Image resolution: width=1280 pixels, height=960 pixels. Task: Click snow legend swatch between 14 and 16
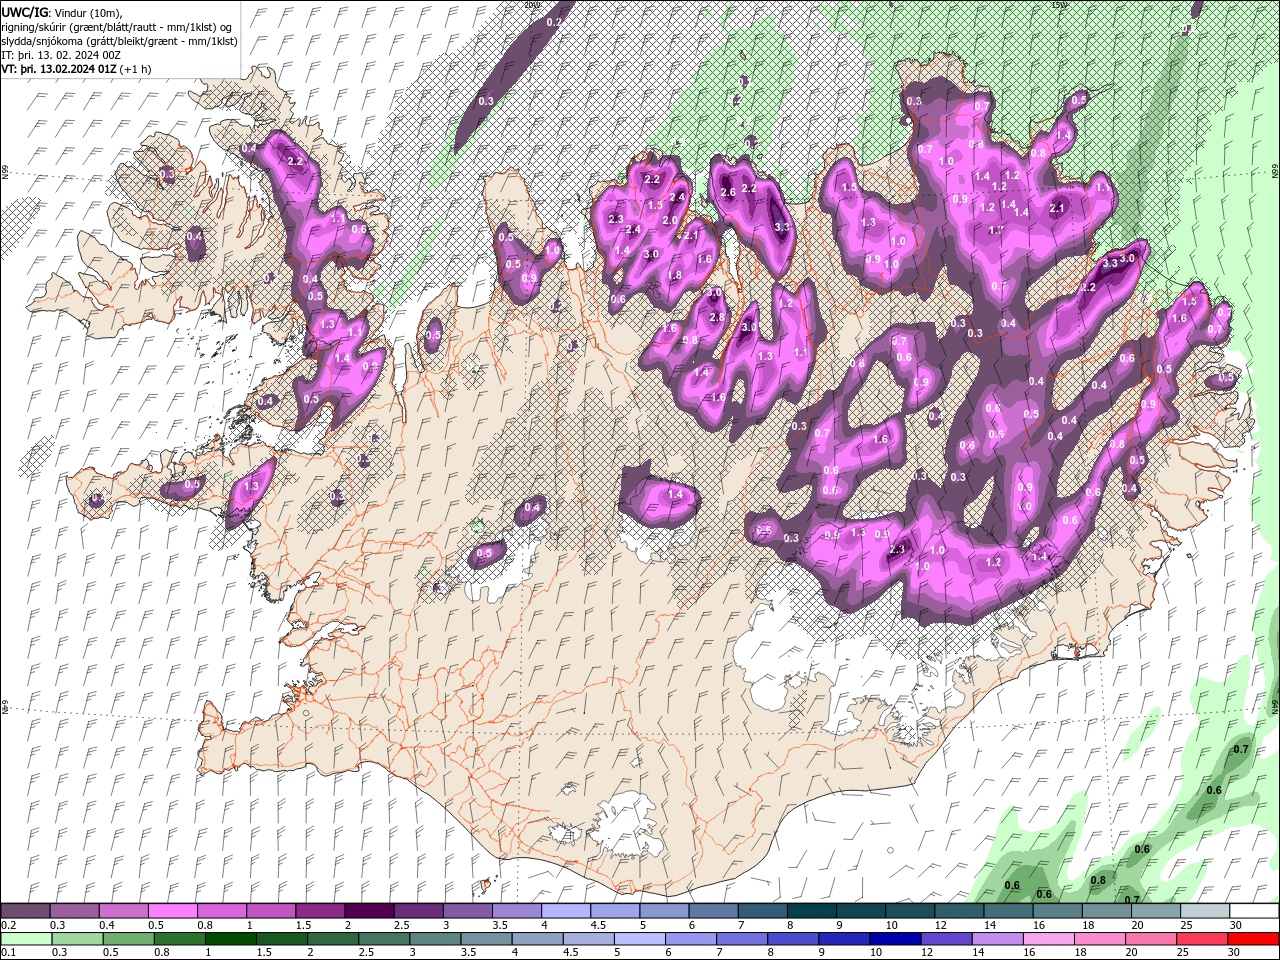[1008, 911]
